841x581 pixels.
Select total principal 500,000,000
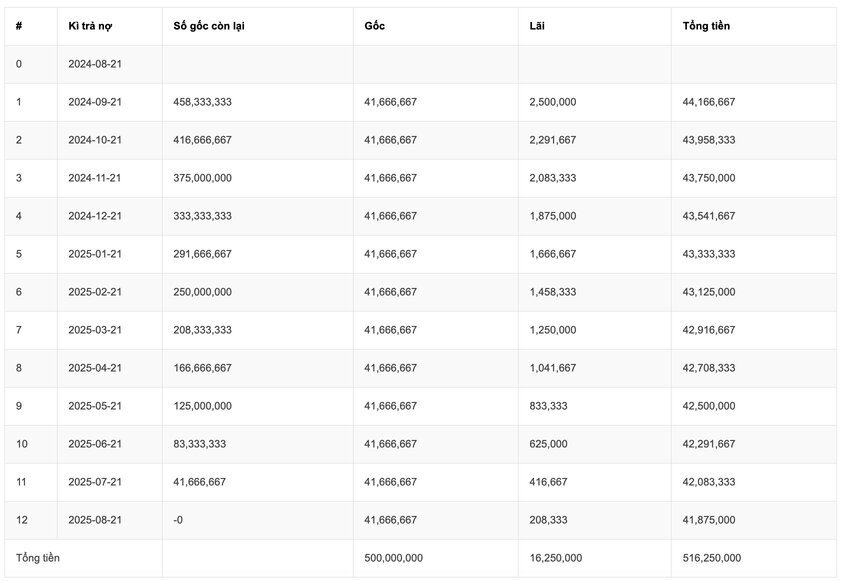[394, 558]
